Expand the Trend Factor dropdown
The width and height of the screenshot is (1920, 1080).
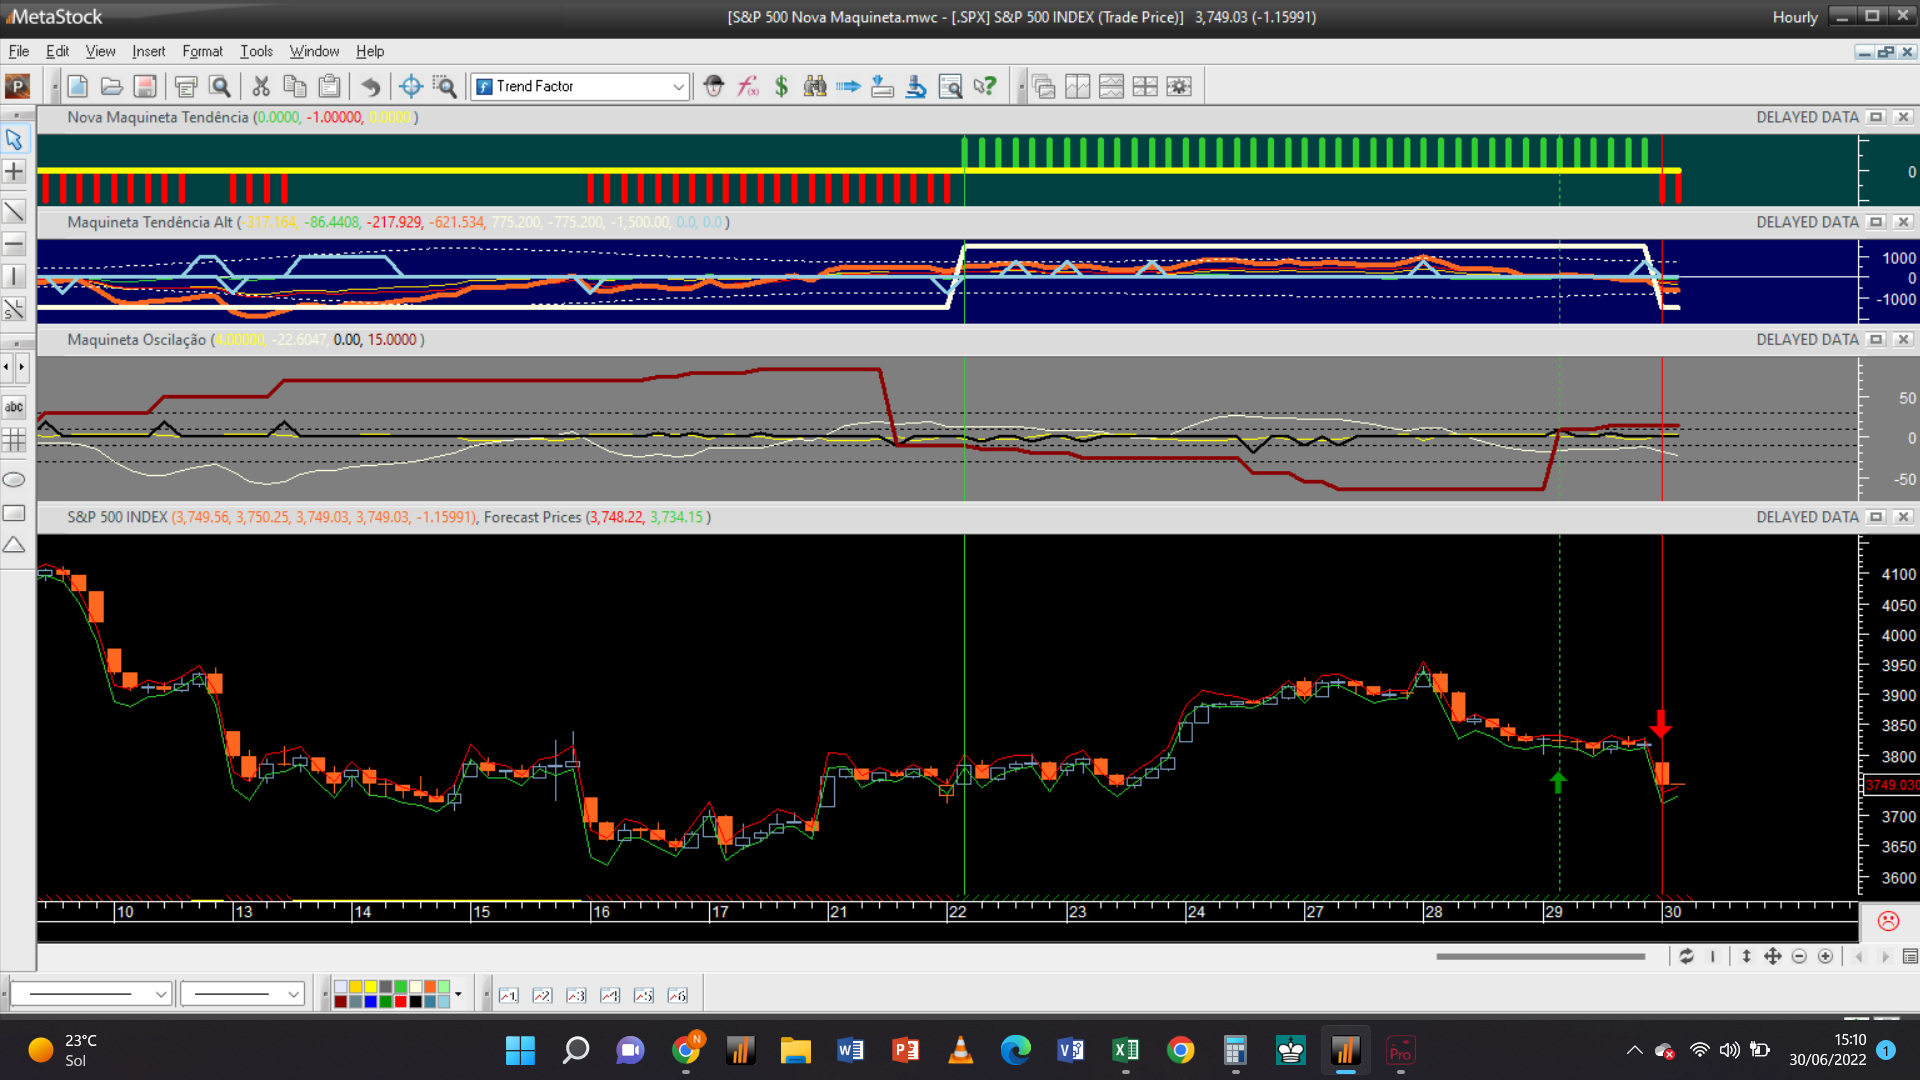(x=678, y=87)
